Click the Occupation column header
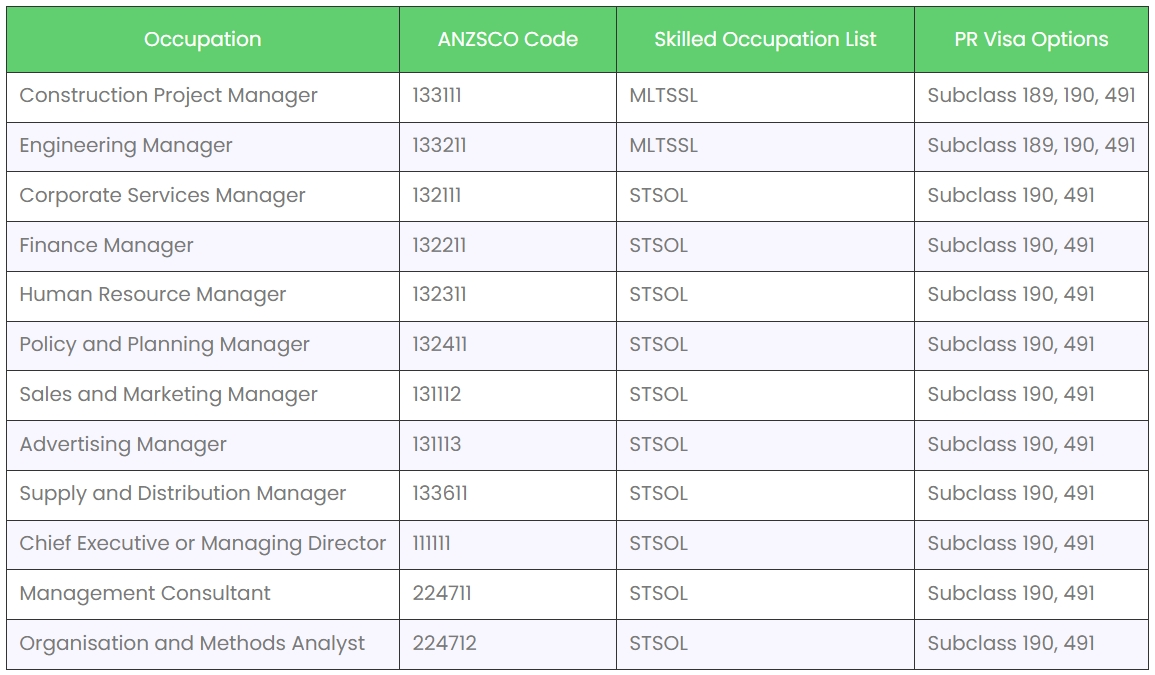 point(203,40)
